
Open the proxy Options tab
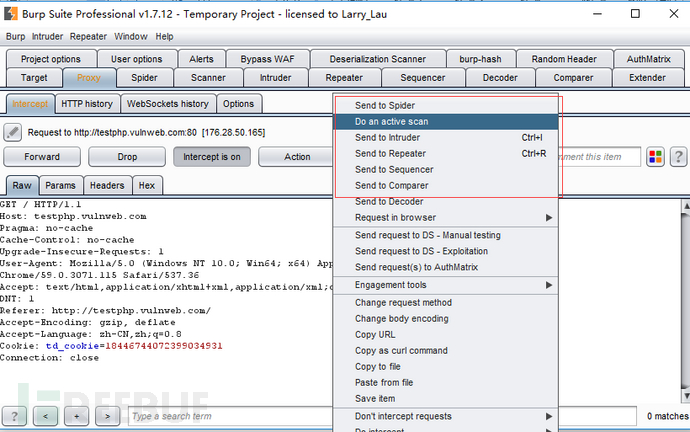pyautogui.click(x=239, y=104)
